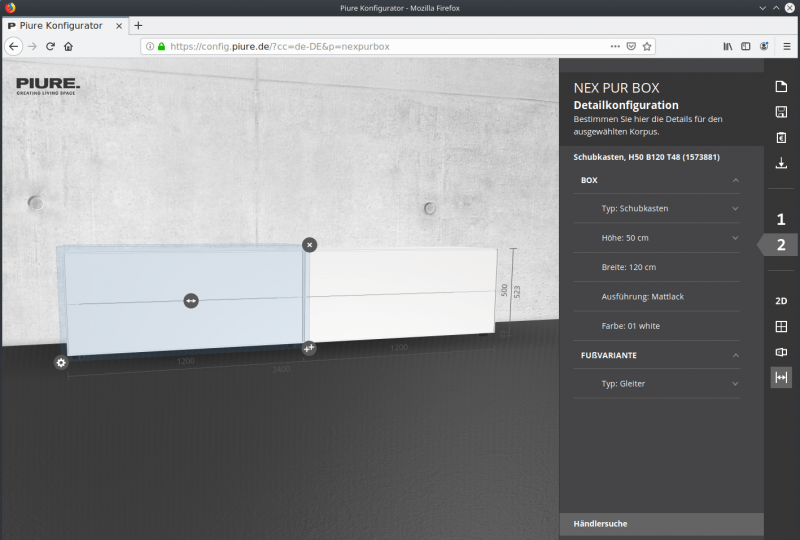Switch to 2D view
800x540 pixels.
coord(781,301)
